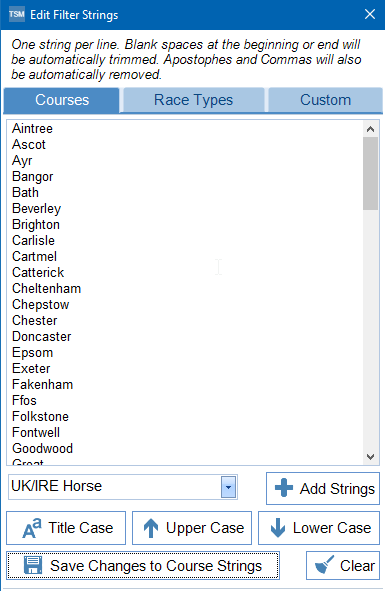Image resolution: width=385 pixels, height=591 pixels.
Task: Switch to the Race Types tab
Action: click(193, 100)
